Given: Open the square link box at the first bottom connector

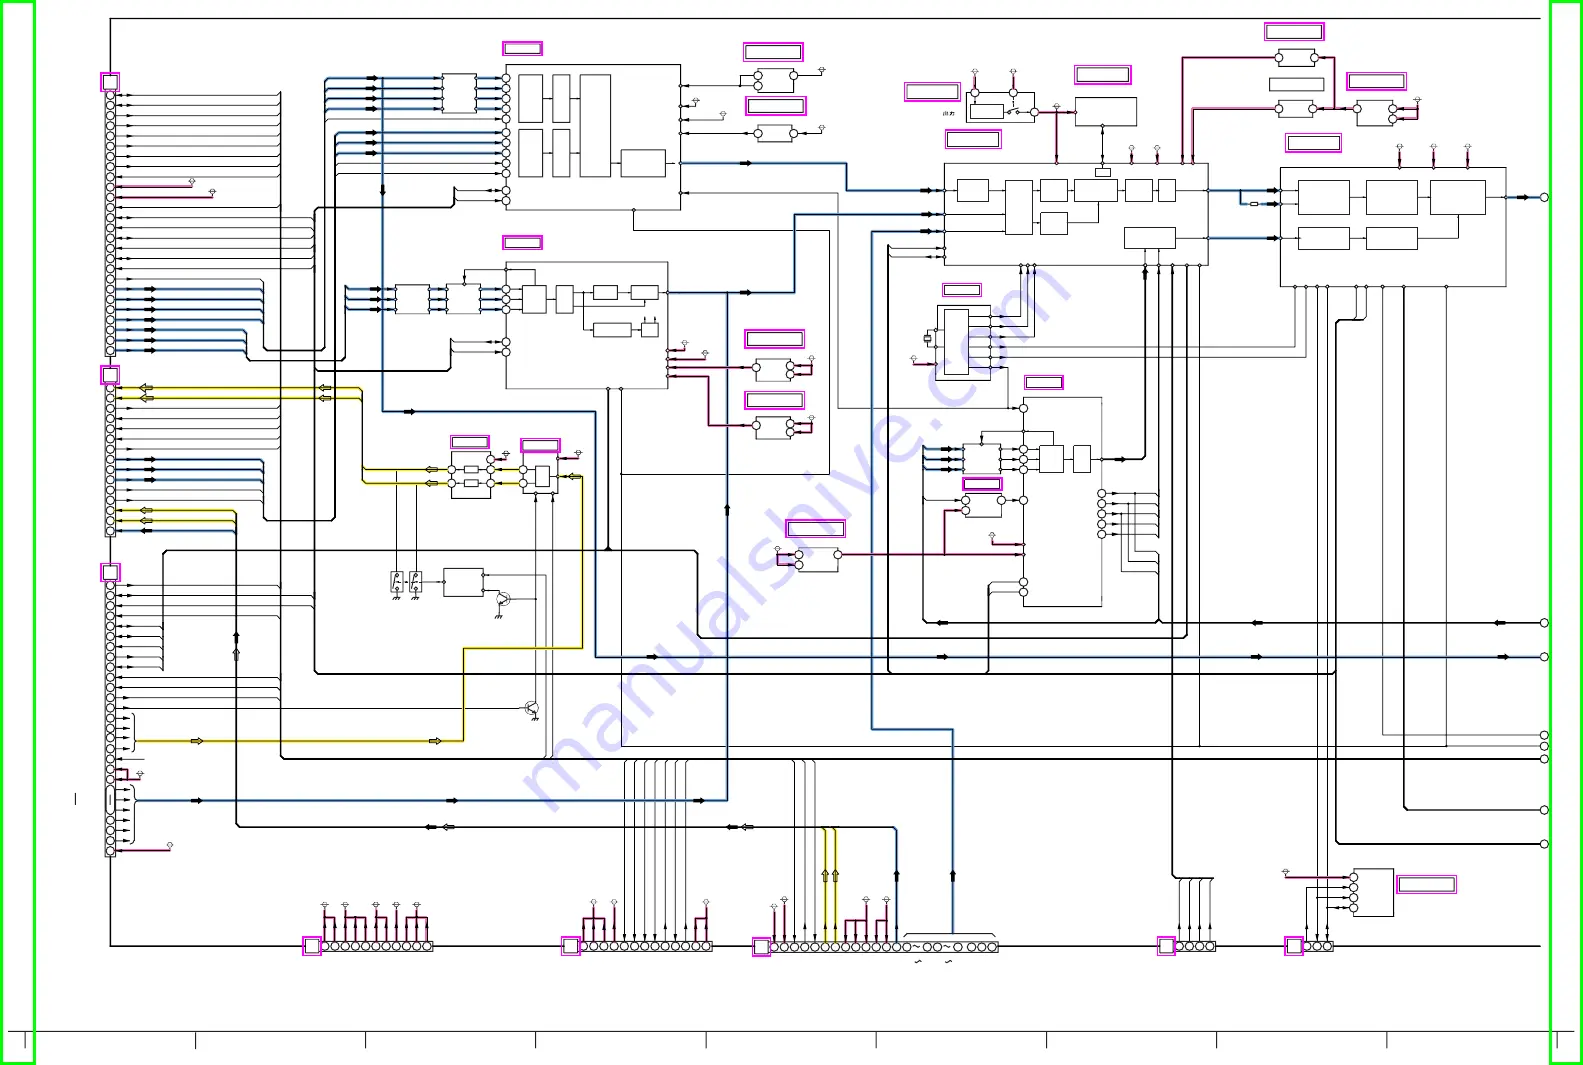Looking at the screenshot, I should [x=312, y=946].
